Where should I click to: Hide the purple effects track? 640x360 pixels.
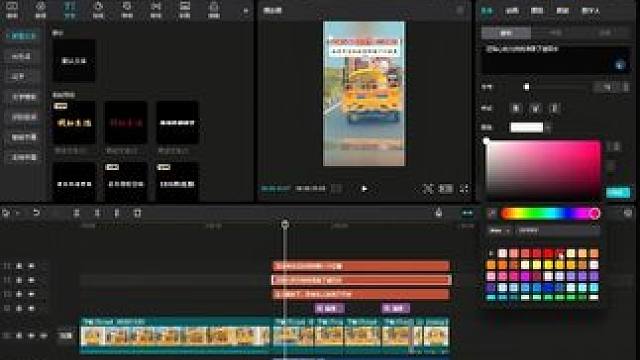click(x=31, y=308)
